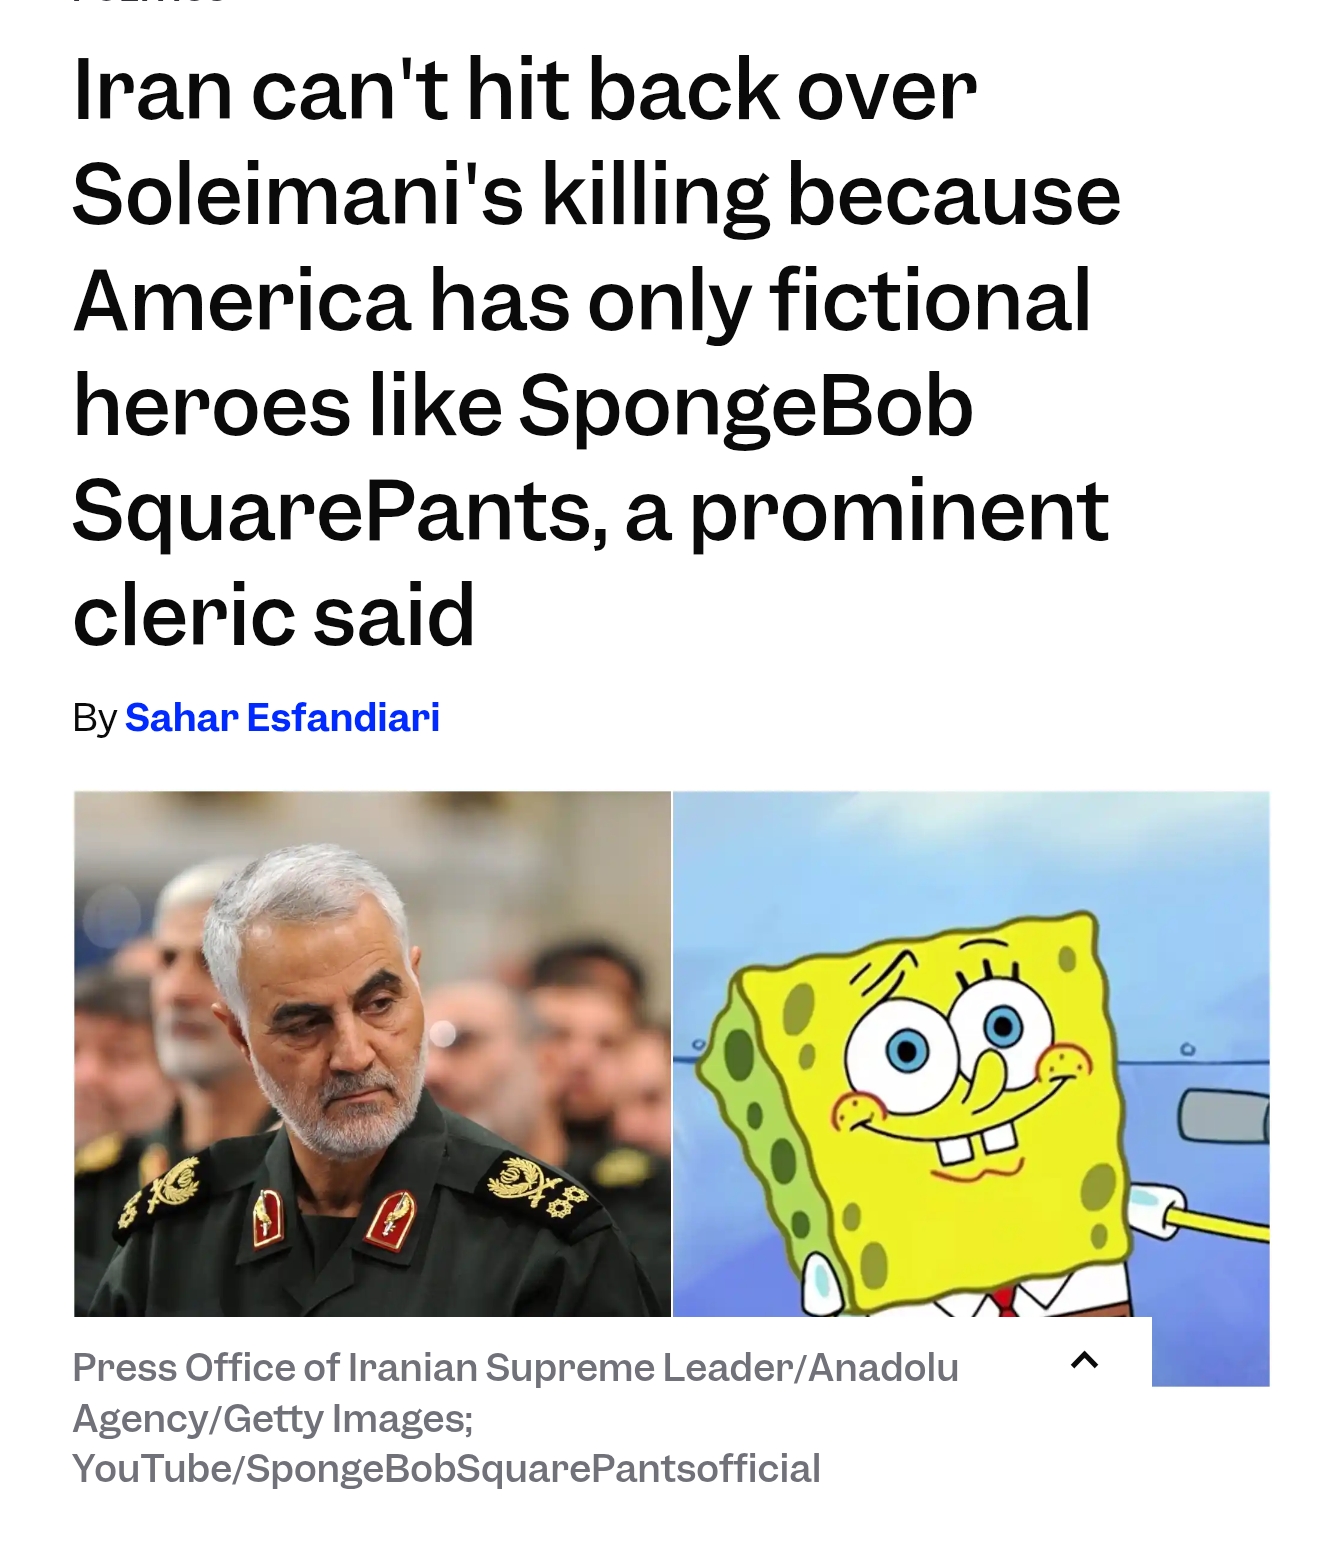Click "cleric said" at the headline's end

(x=273, y=615)
